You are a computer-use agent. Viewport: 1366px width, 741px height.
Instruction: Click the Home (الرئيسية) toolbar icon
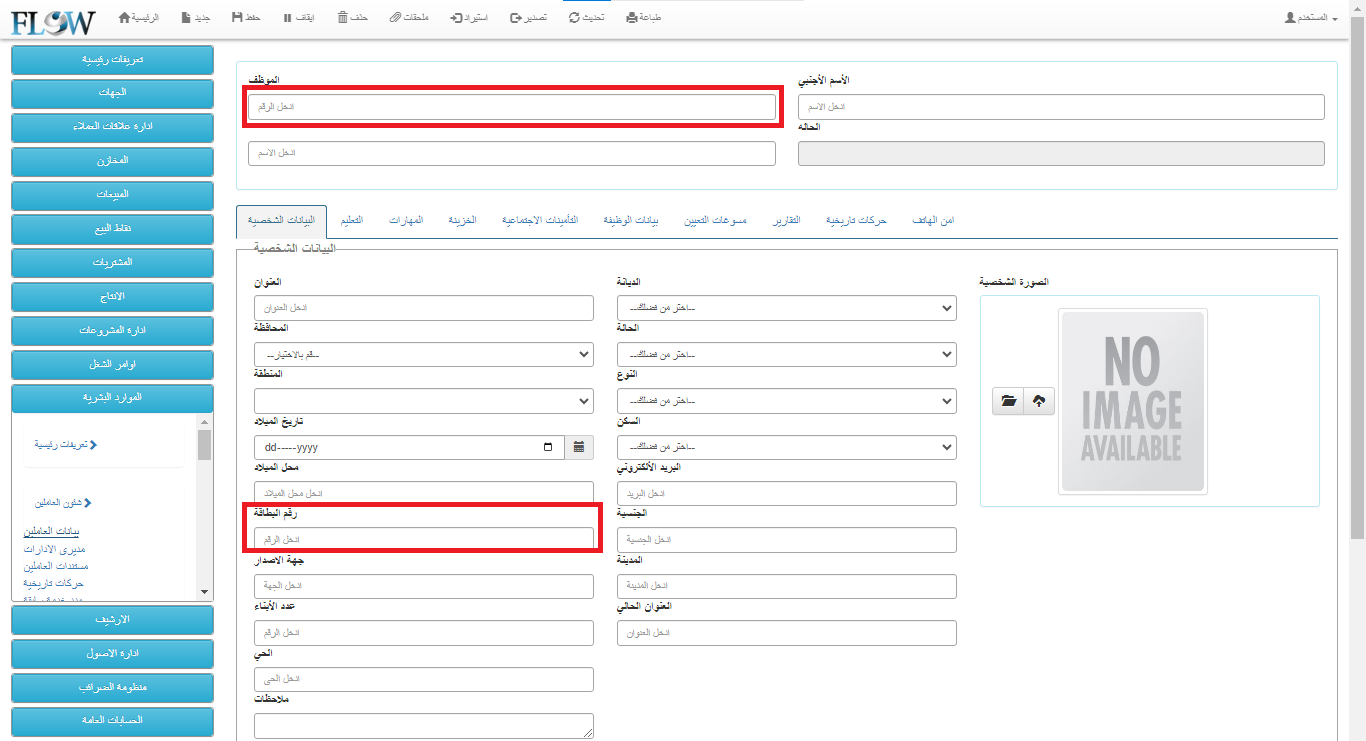[124, 18]
